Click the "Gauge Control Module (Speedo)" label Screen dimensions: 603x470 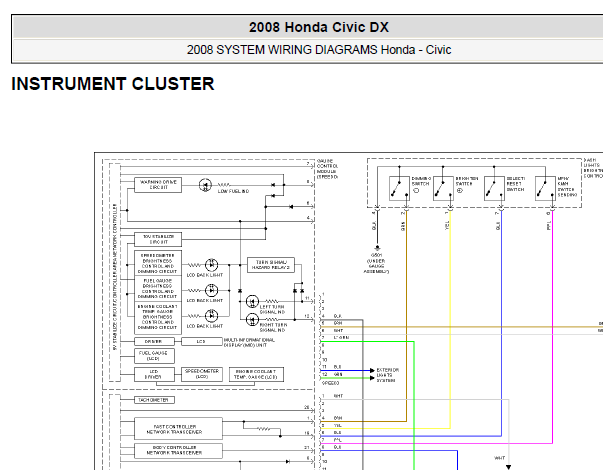tap(328, 169)
